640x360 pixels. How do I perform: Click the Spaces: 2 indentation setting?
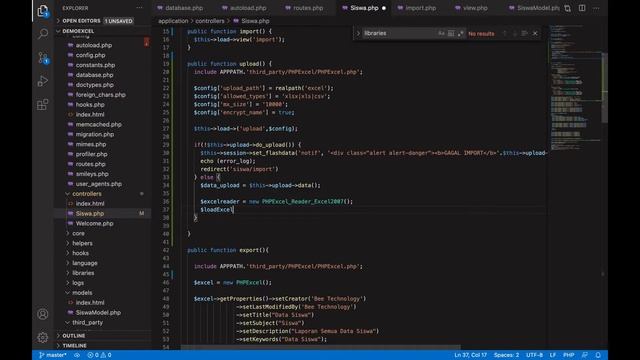pyautogui.click(x=506, y=355)
